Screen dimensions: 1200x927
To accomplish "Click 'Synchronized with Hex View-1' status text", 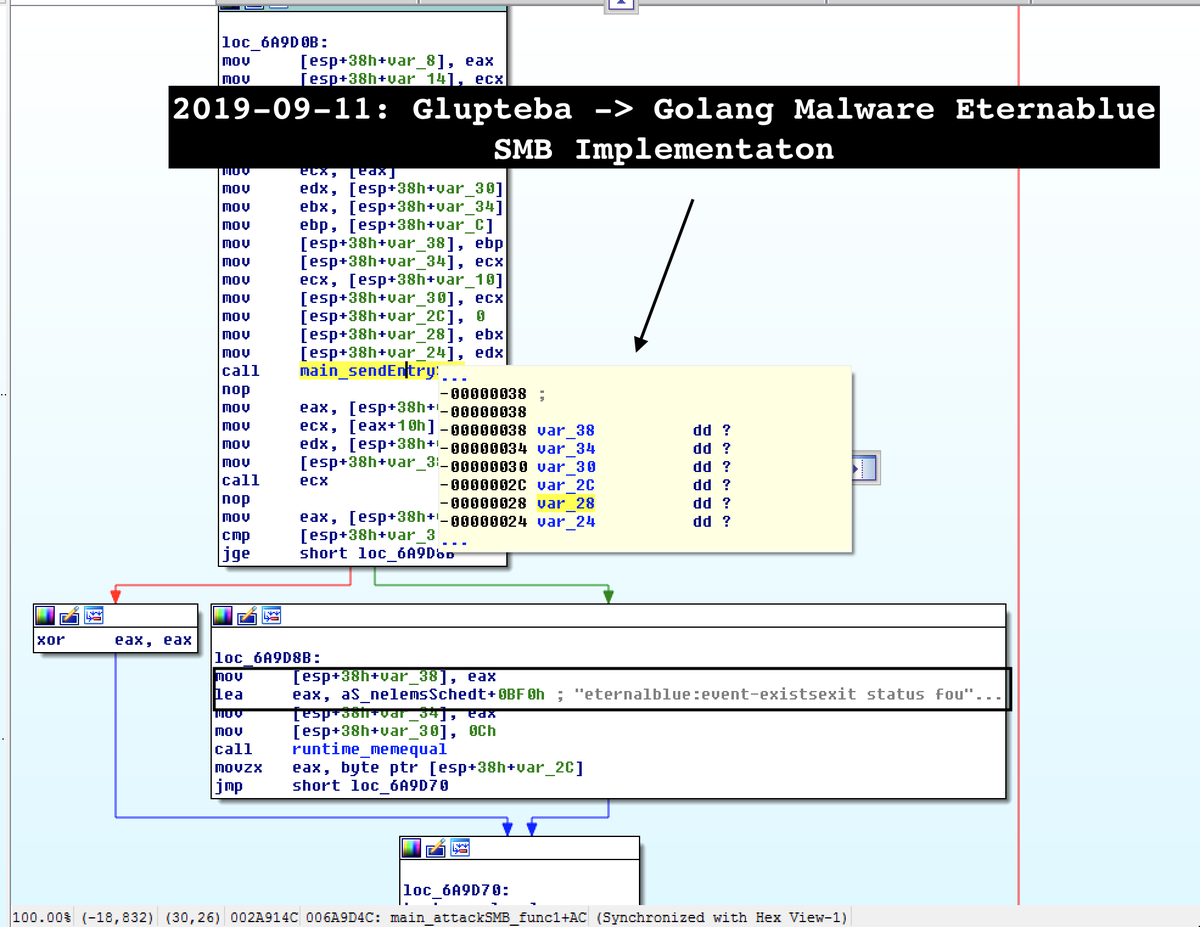I will [x=721, y=918].
